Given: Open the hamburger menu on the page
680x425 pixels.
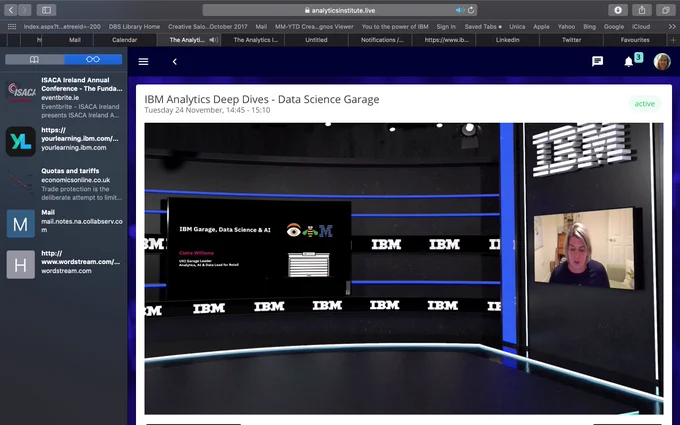Looking at the screenshot, I should tap(144, 62).
